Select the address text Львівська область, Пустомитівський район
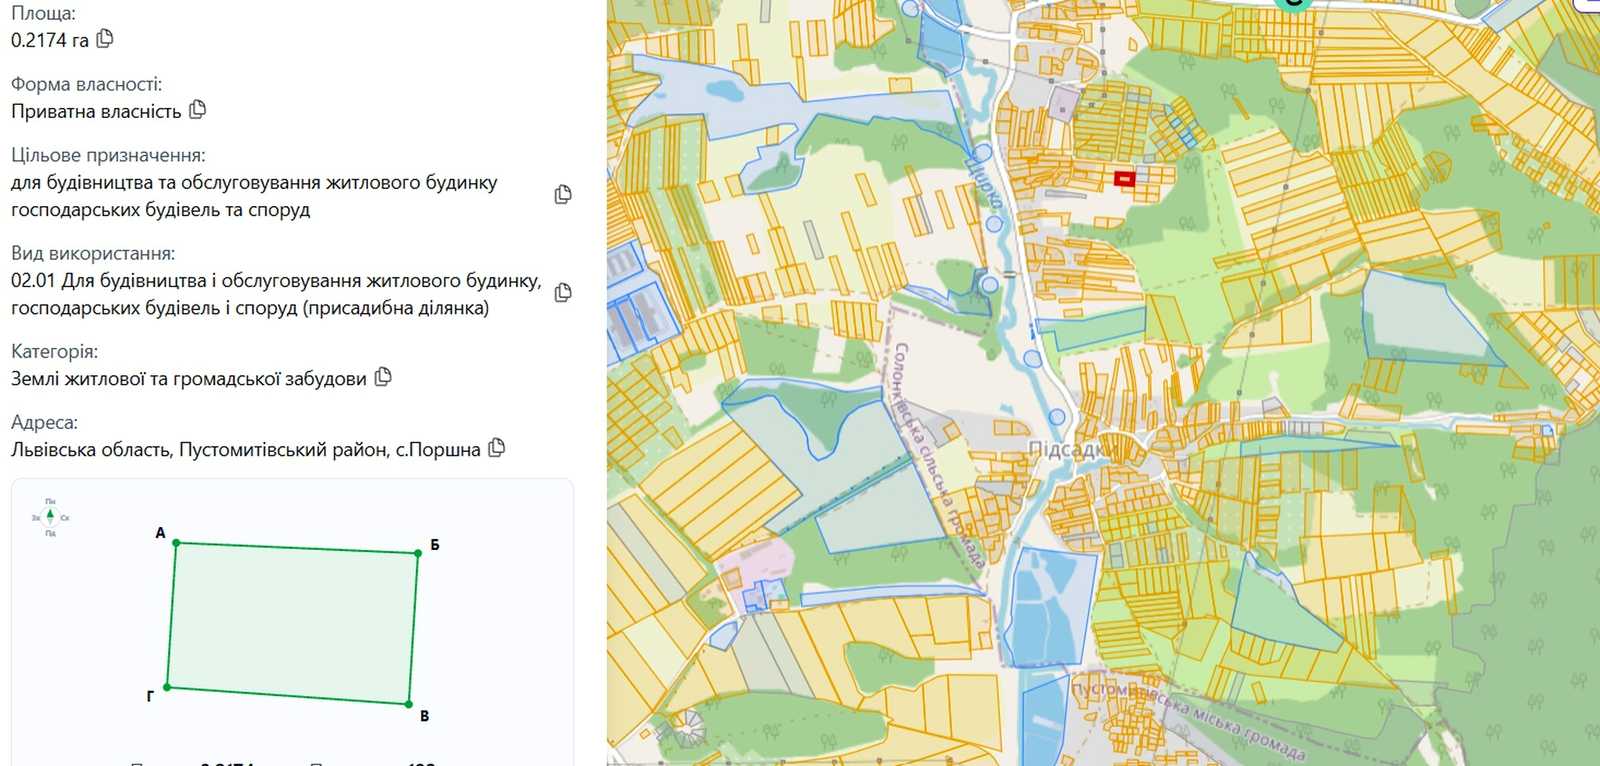1600x766 pixels. [x=200, y=449]
